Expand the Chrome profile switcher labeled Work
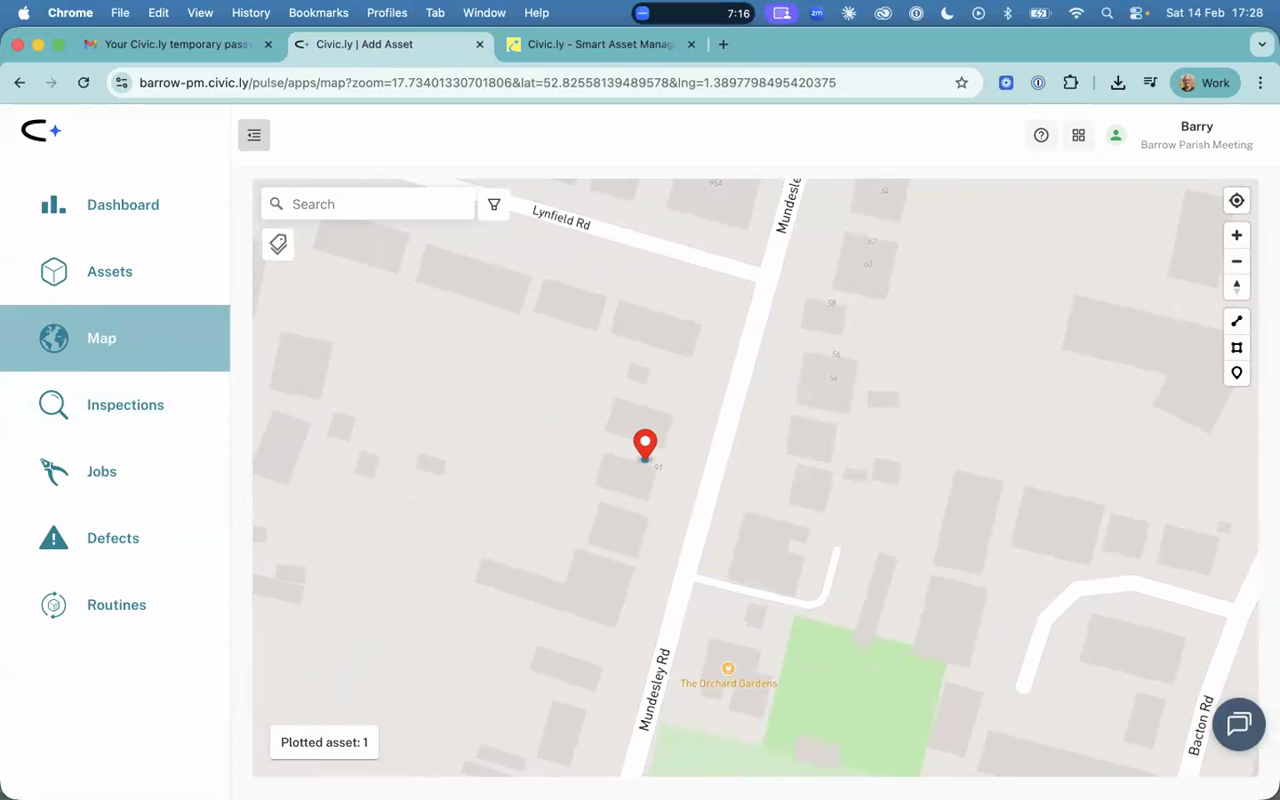Image resolution: width=1280 pixels, height=800 pixels. pyautogui.click(x=1204, y=83)
